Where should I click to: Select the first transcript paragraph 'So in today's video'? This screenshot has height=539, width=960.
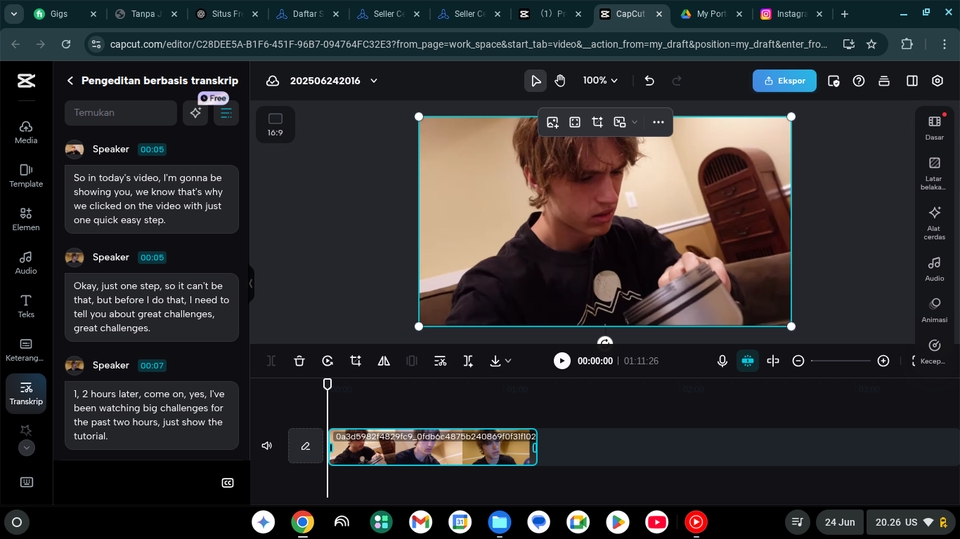[151, 199]
